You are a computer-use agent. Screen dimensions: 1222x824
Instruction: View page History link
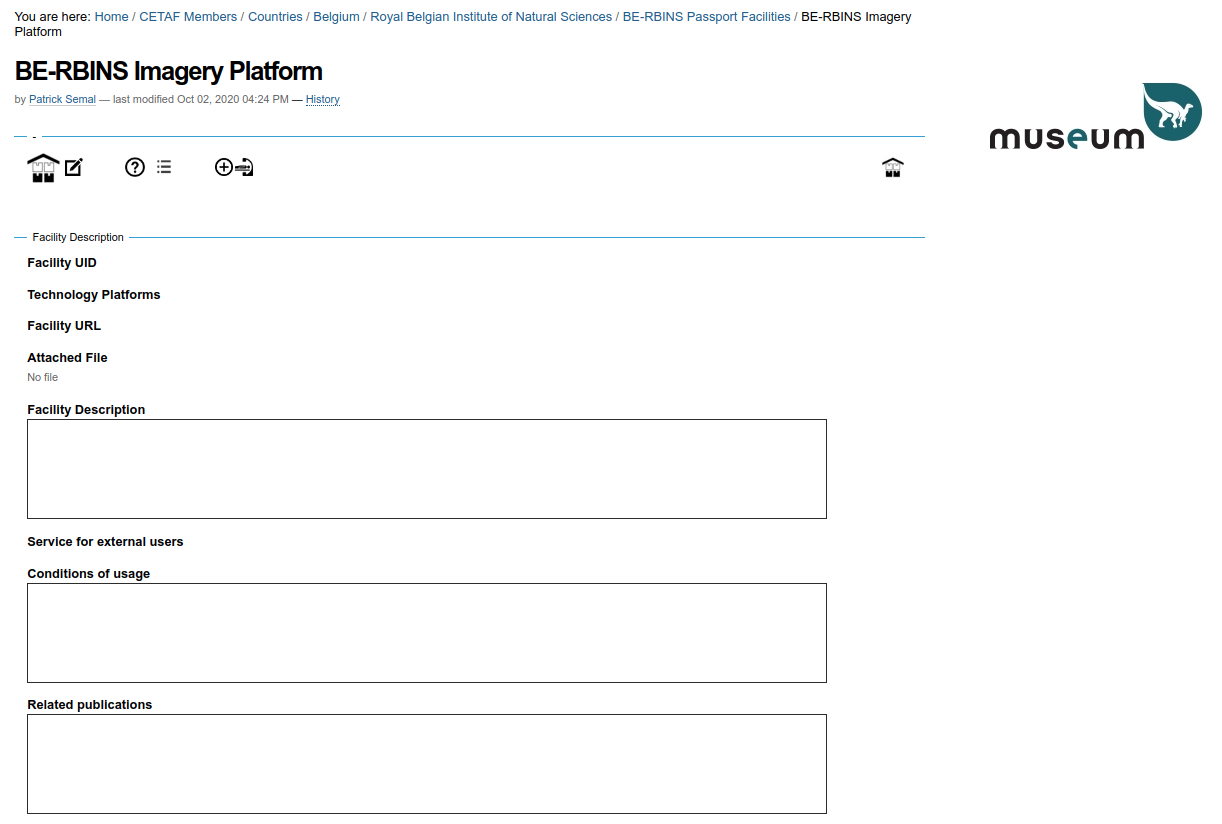click(322, 100)
